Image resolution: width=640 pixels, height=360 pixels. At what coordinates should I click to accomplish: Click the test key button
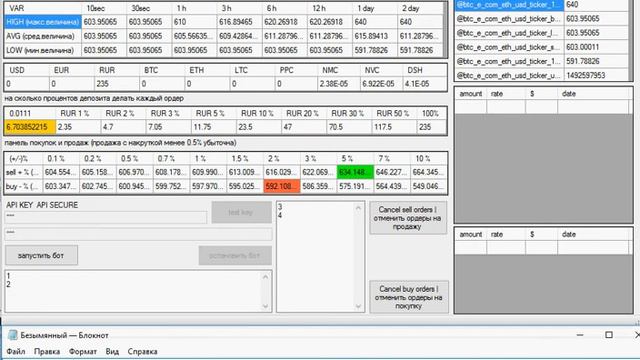[x=241, y=212]
